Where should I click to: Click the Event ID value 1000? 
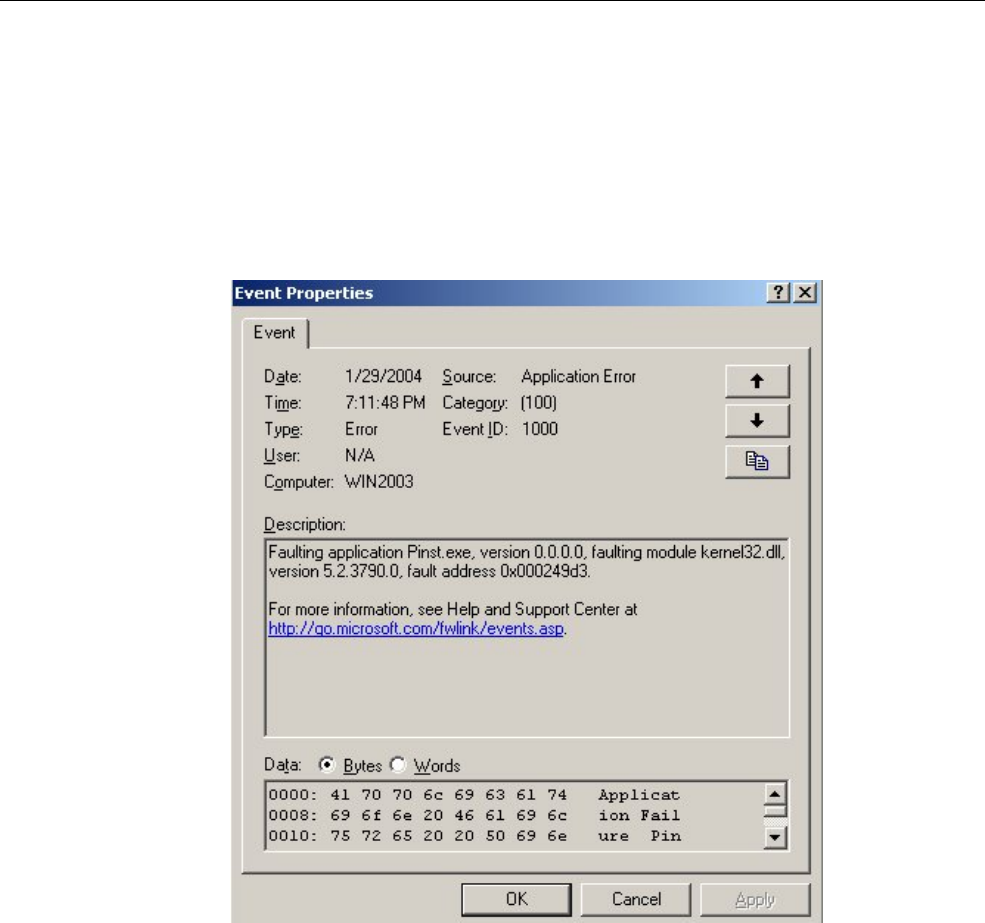[540, 429]
